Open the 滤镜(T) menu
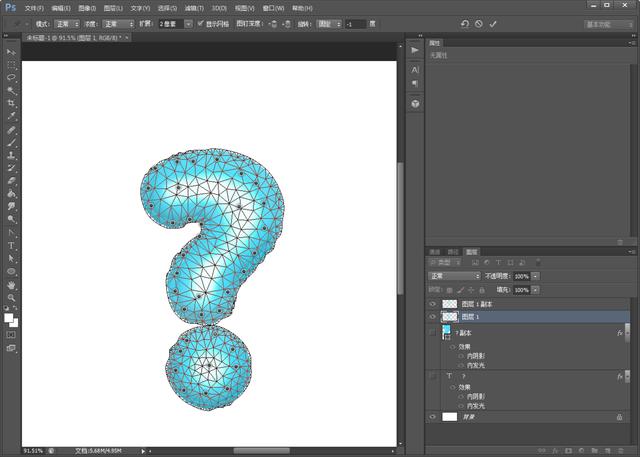This screenshot has height=457, width=640. (194, 8)
